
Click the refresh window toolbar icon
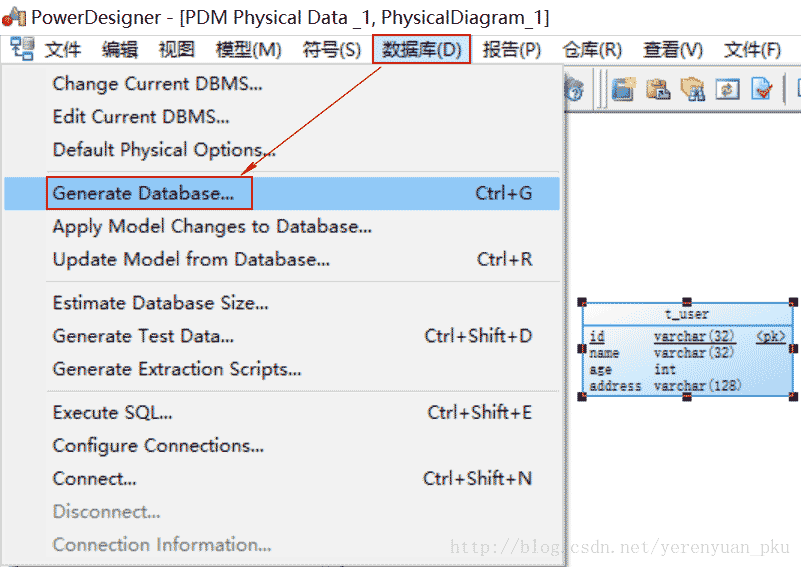(x=727, y=90)
